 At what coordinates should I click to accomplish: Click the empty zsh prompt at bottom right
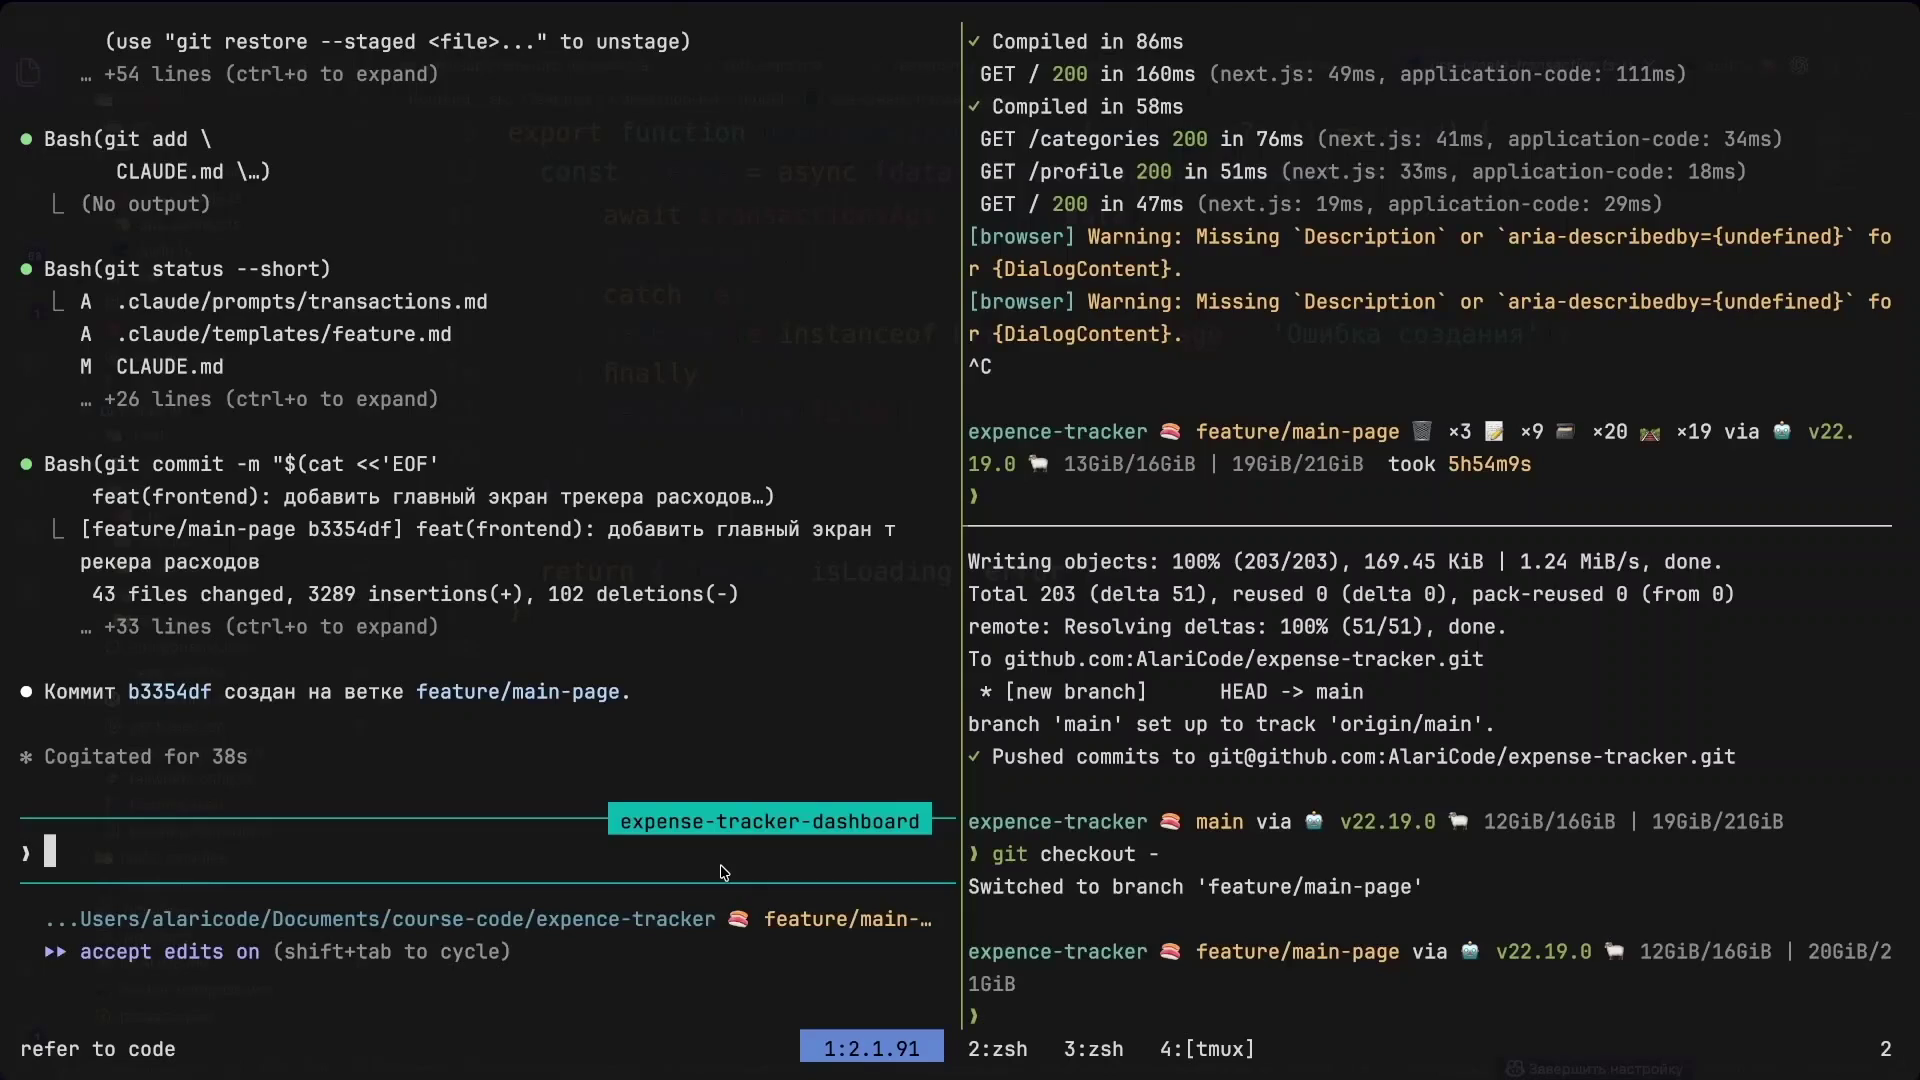tap(974, 1016)
